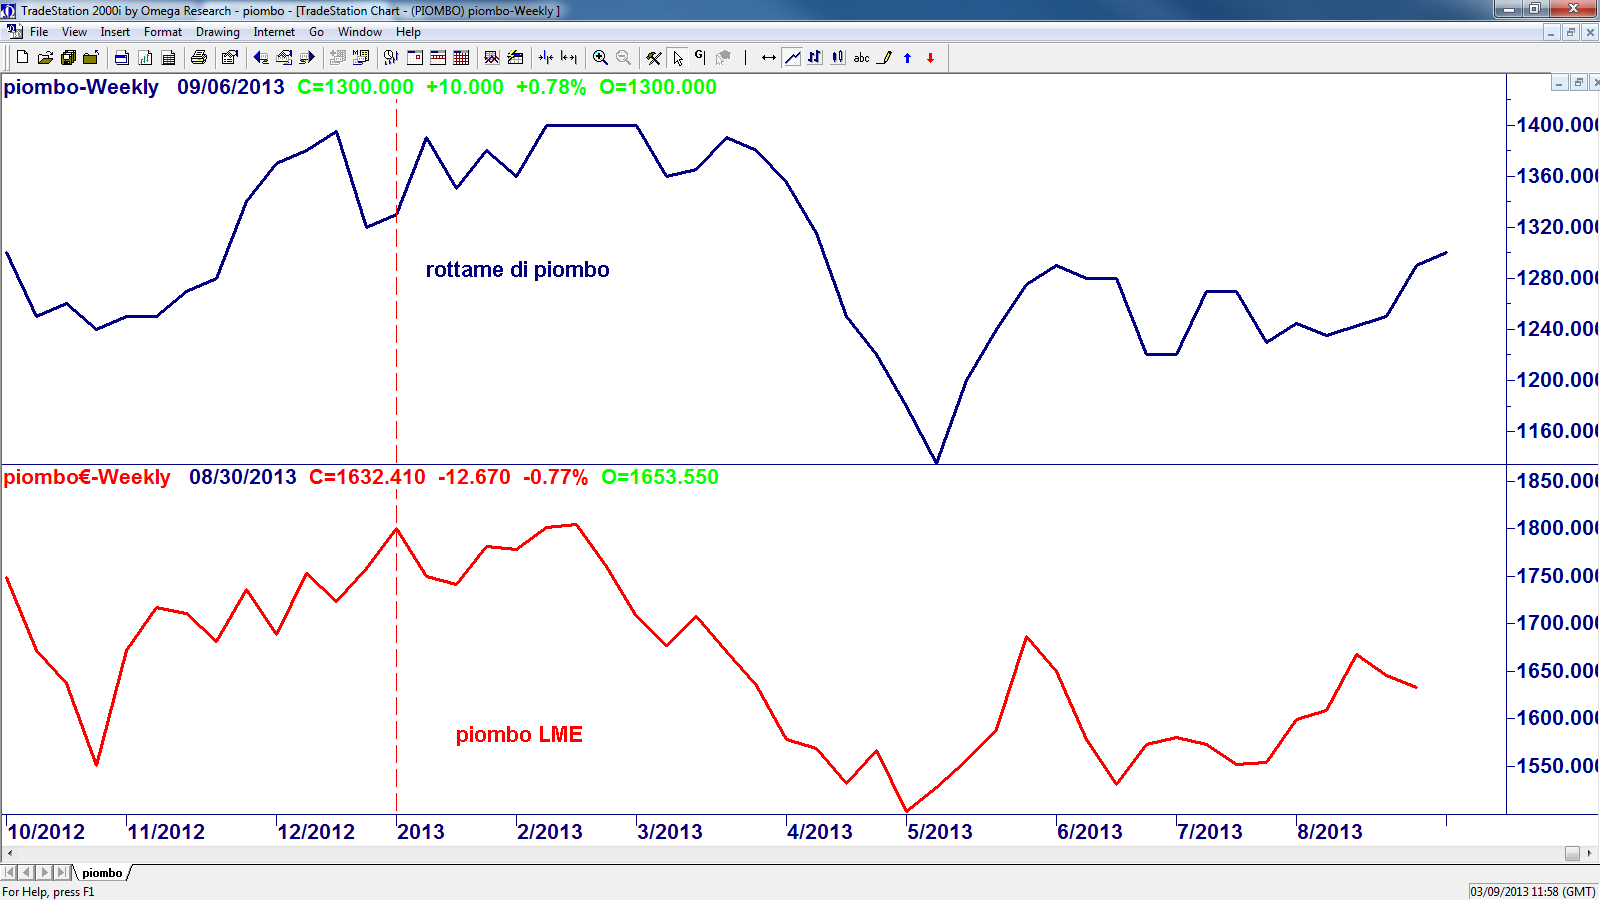Screen dimensions: 1600x900
Task: Select the trendline drawing tool
Action: [792, 57]
